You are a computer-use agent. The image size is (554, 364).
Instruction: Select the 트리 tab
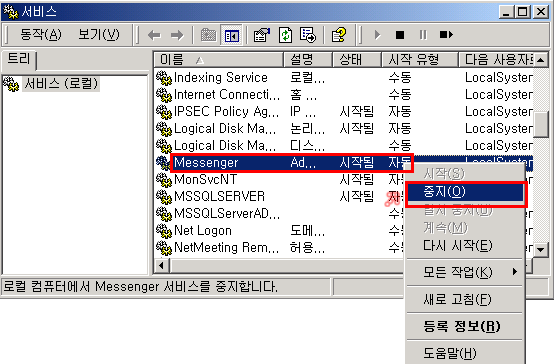19,59
